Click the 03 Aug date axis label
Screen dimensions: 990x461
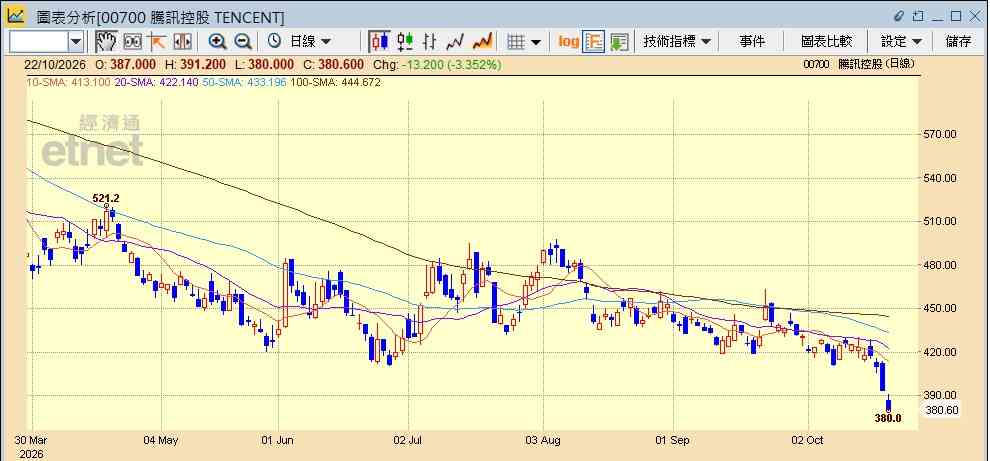542,440
